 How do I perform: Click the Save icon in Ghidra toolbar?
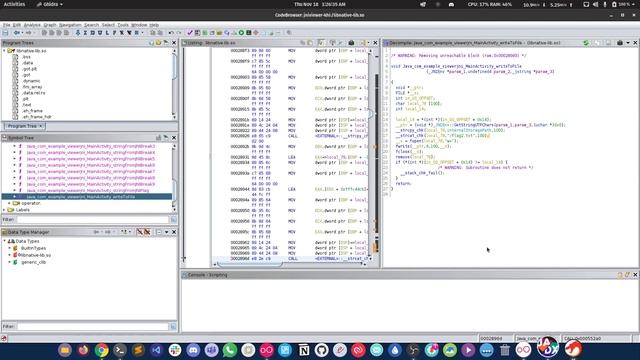pyautogui.click(x=5, y=33)
